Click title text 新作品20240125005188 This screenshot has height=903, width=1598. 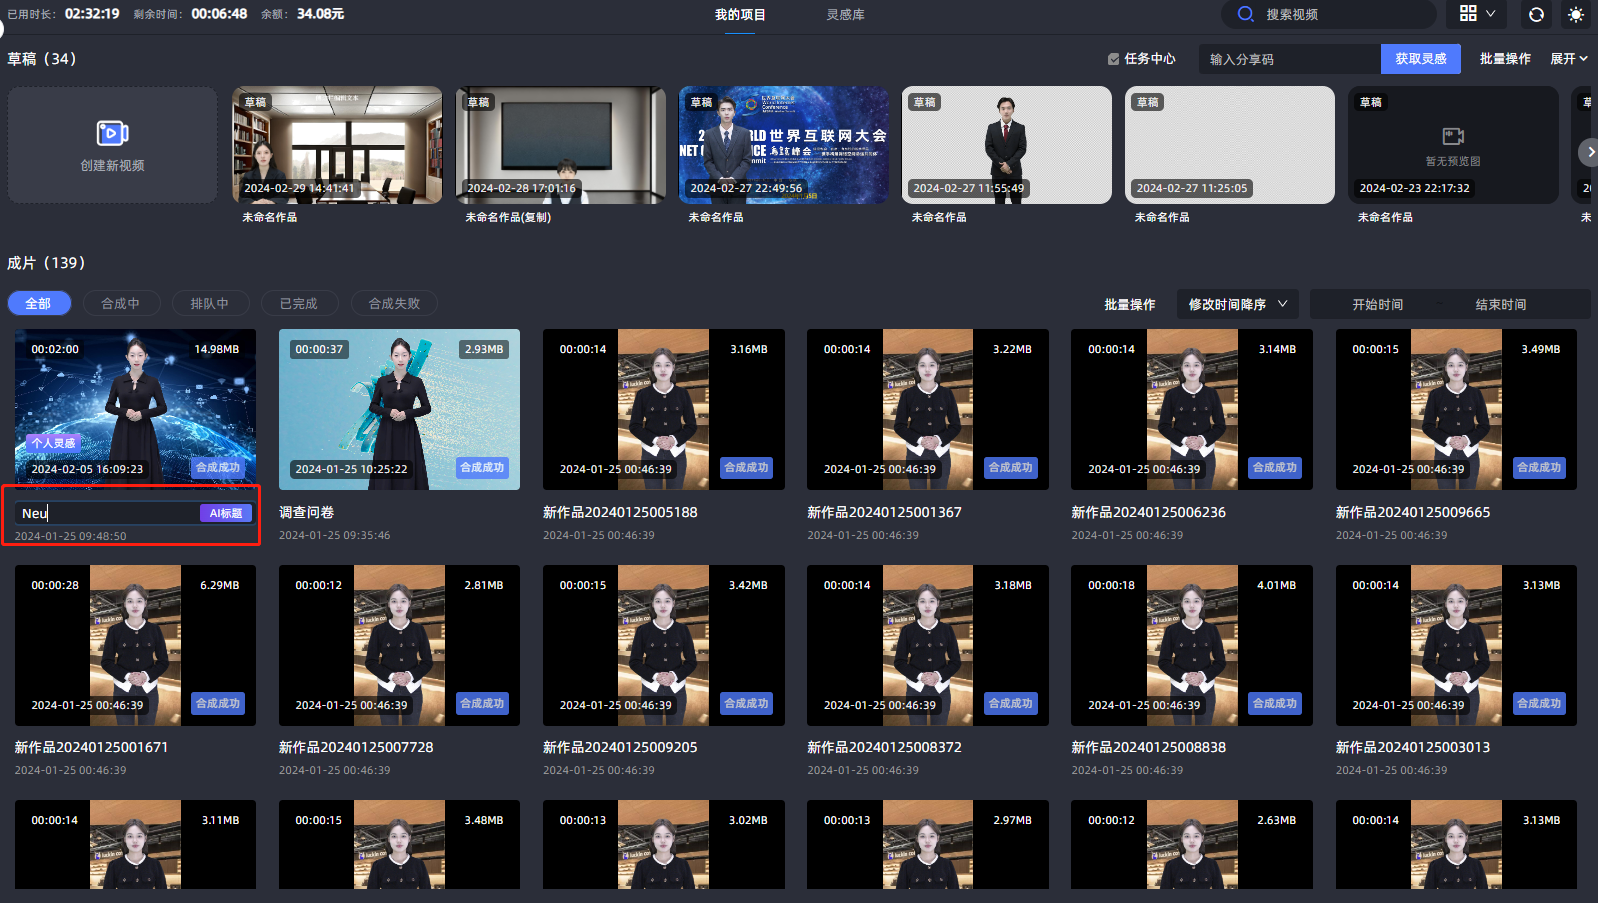point(620,512)
